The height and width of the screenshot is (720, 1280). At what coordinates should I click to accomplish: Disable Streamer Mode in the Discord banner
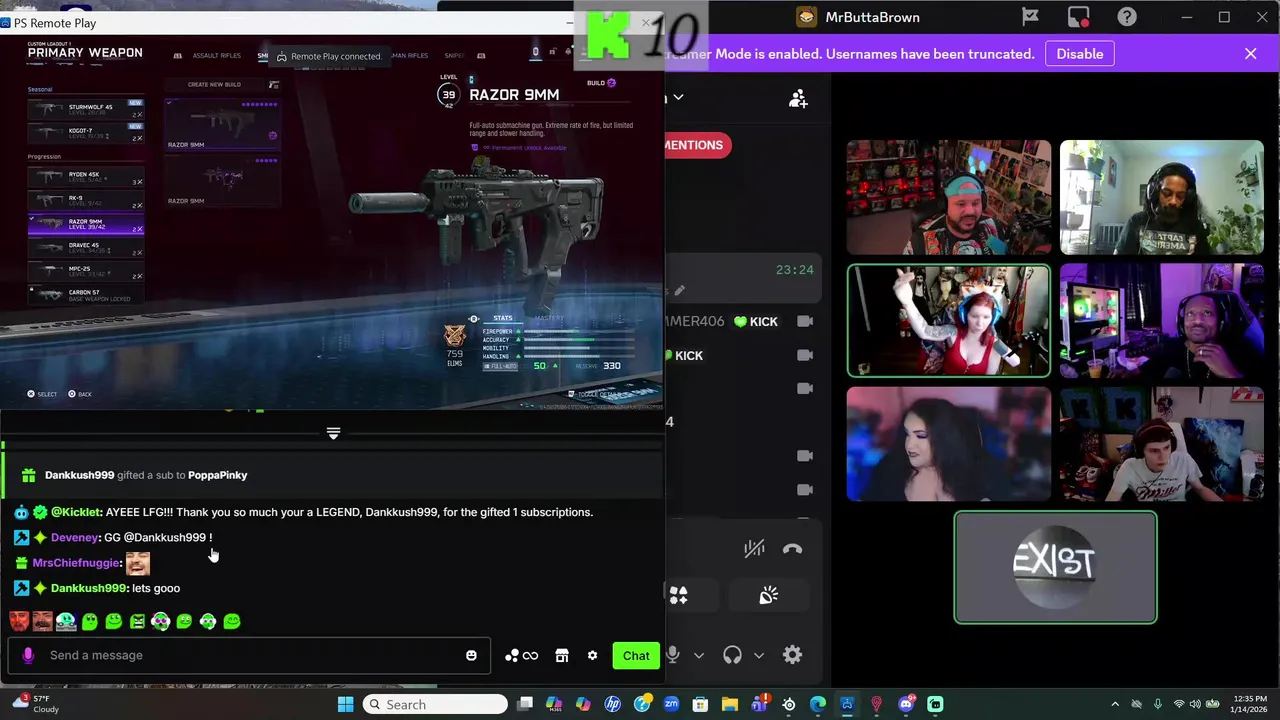(x=1080, y=54)
